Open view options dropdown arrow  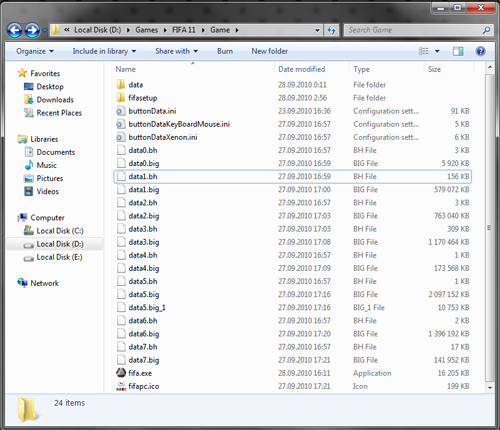coord(437,51)
